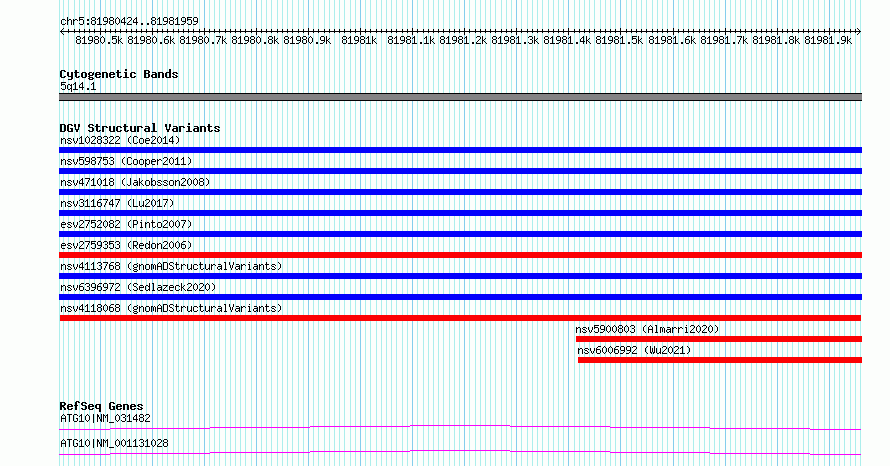Click the 81981.7k ruler tick label
This screenshot has height=466, width=890.
[x=724, y=40]
